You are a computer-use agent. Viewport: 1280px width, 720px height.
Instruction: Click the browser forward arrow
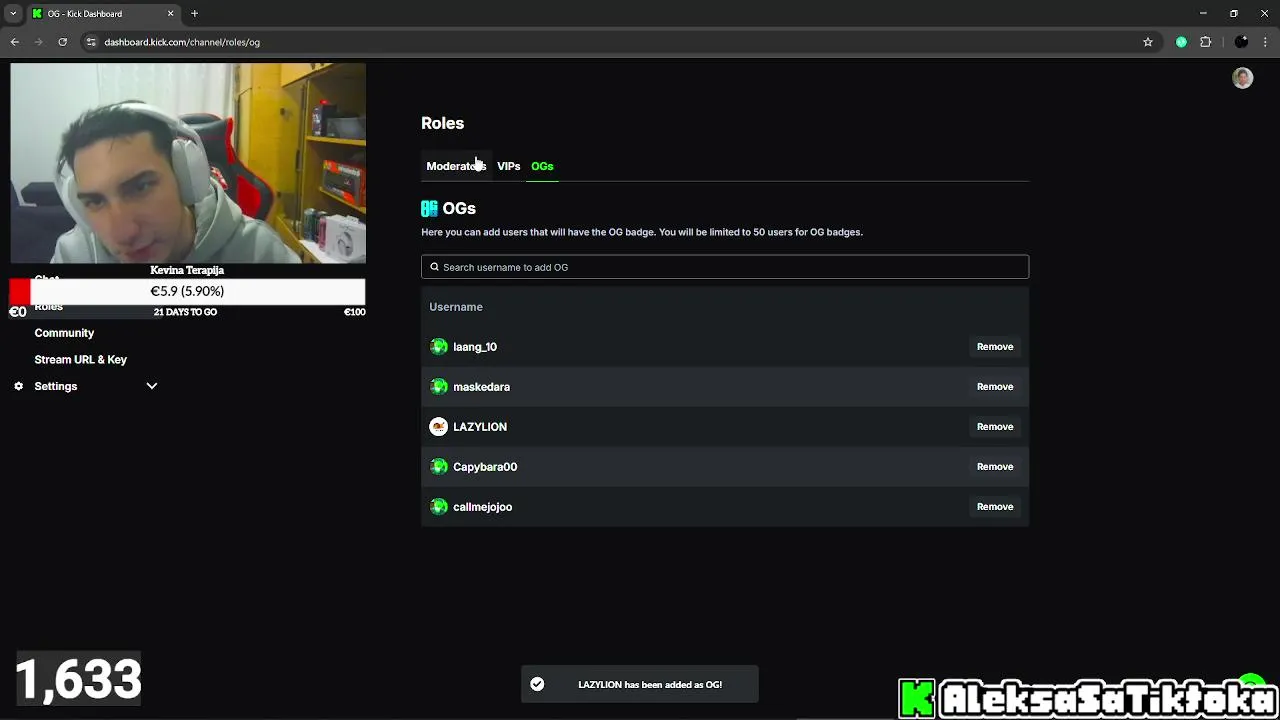39,42
